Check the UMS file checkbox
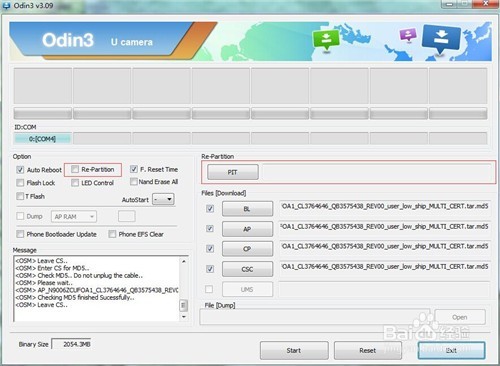This screenshot has height=366, width=500. point(209,289)
